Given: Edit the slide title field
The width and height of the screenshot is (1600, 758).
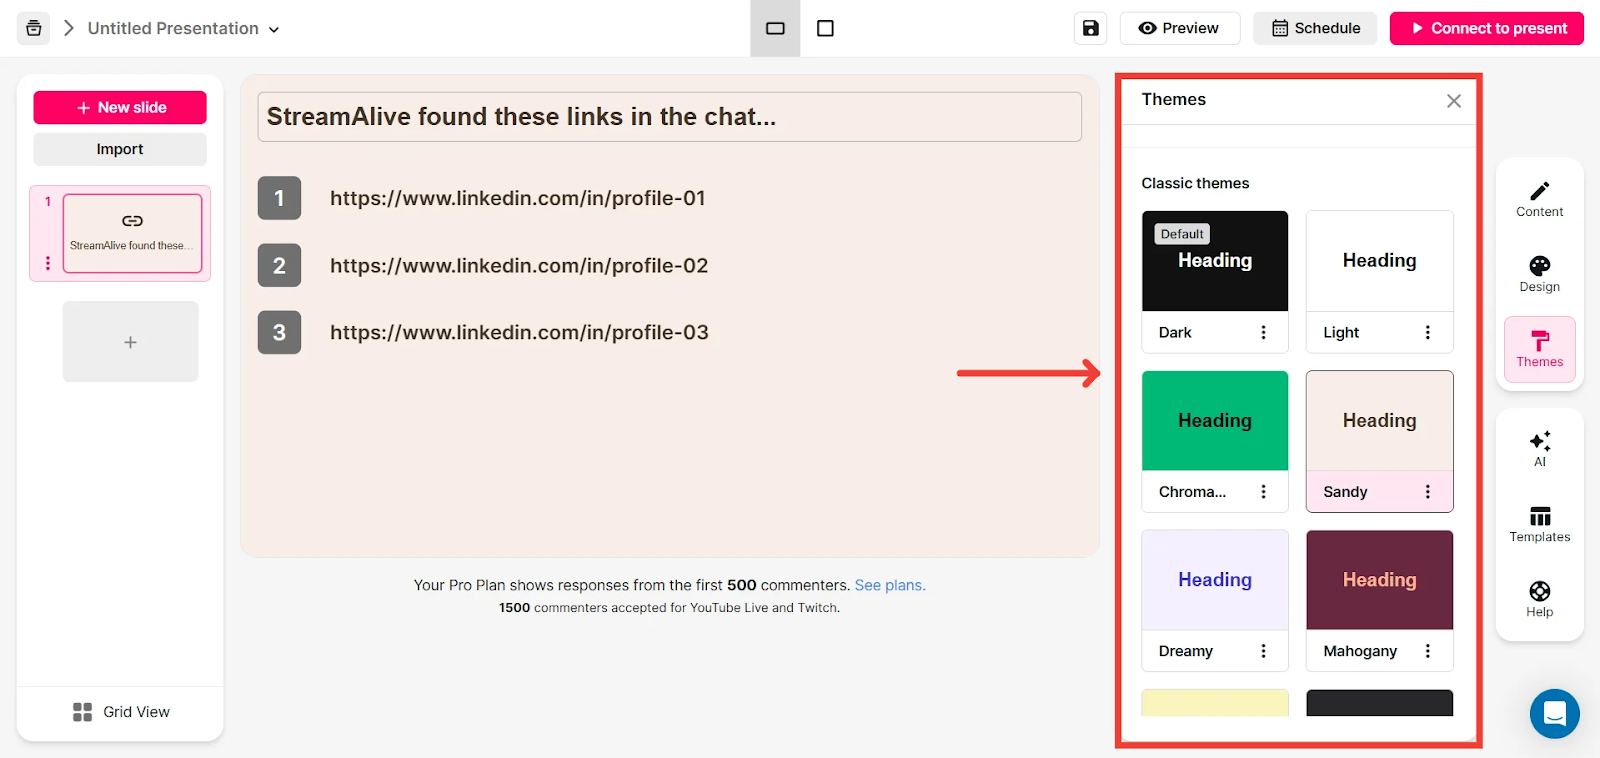Looking at the screenshot, I should click(x=669, y=117).
